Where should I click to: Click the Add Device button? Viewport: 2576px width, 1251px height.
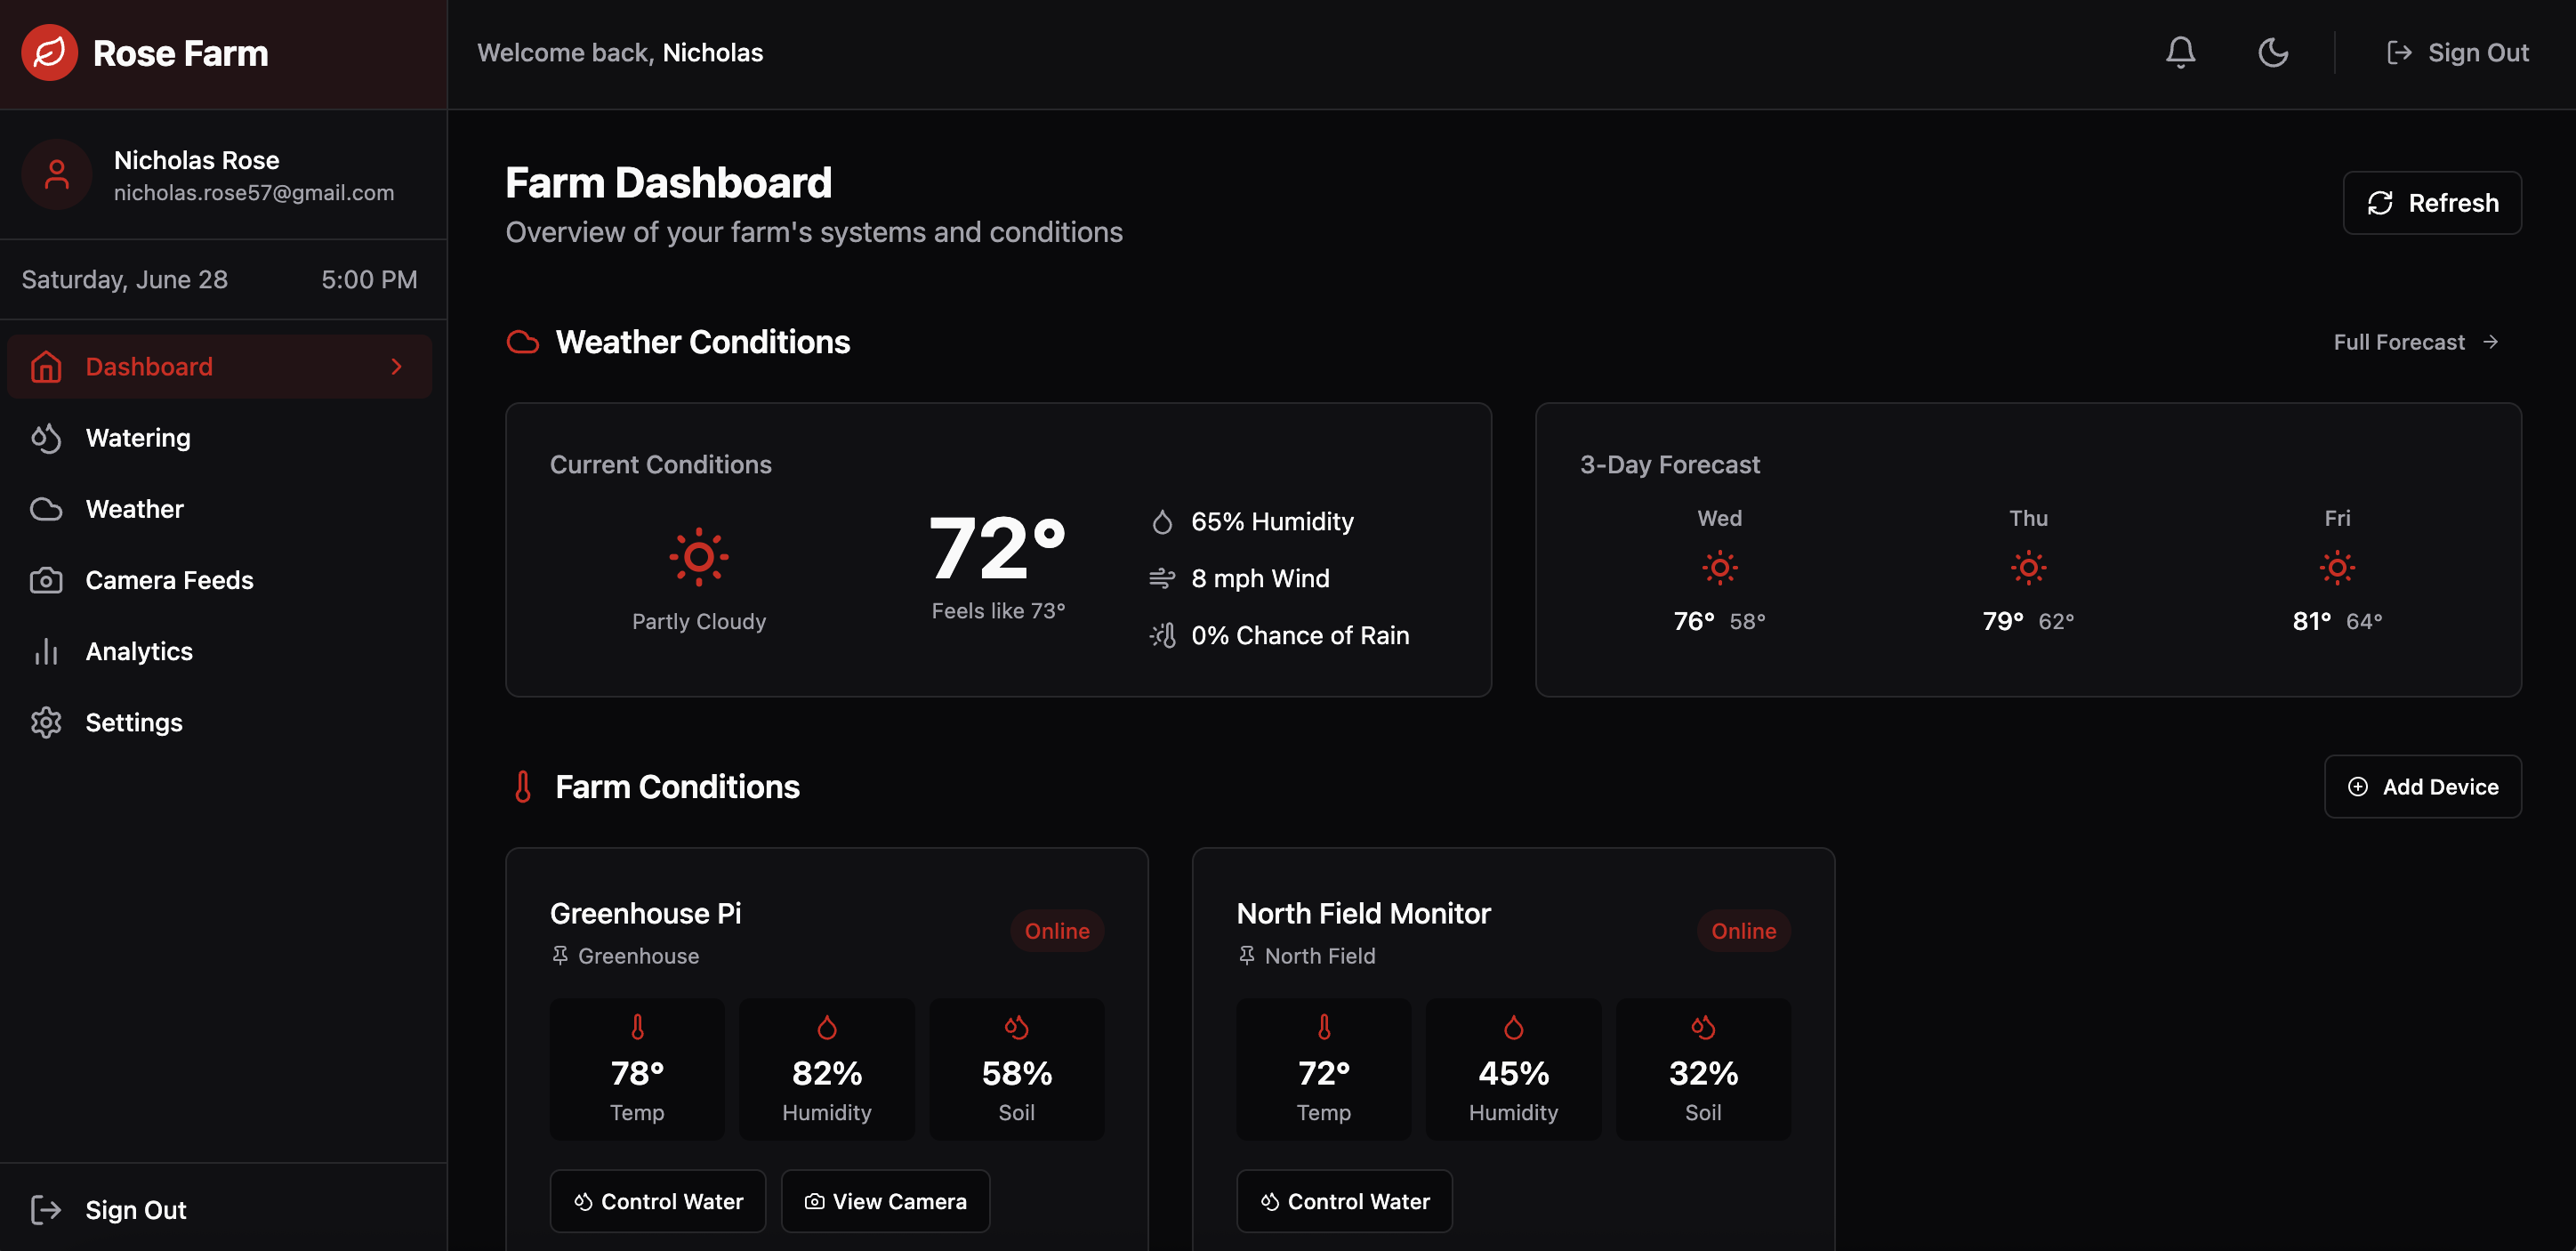[x=2422, y=786]
